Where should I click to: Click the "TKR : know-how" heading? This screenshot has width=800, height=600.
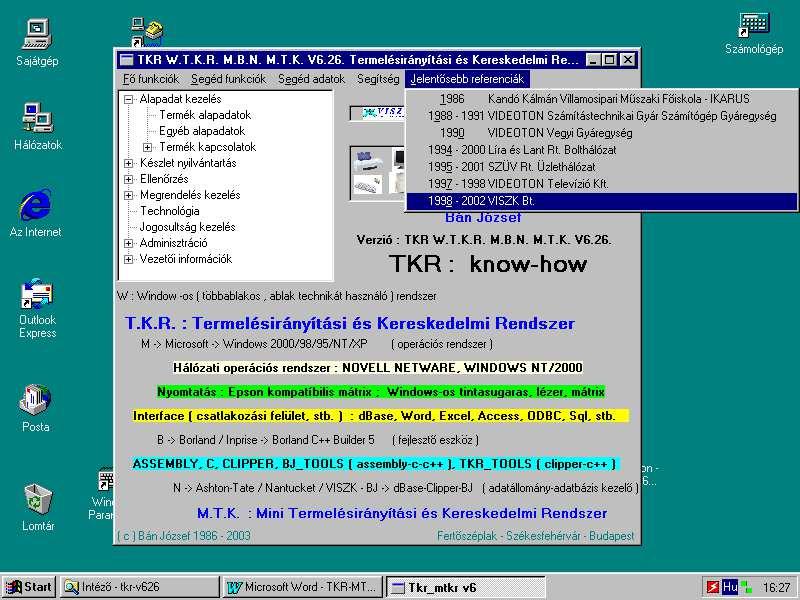488,264
